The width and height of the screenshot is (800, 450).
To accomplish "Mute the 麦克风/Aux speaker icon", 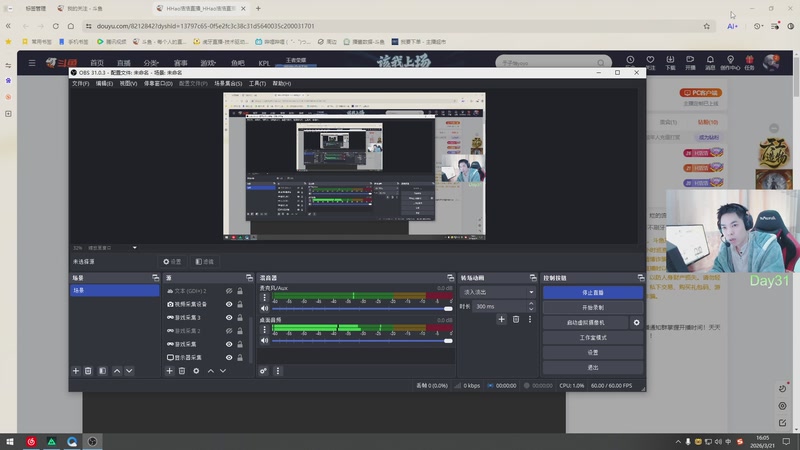I will [x=264, y=308].
